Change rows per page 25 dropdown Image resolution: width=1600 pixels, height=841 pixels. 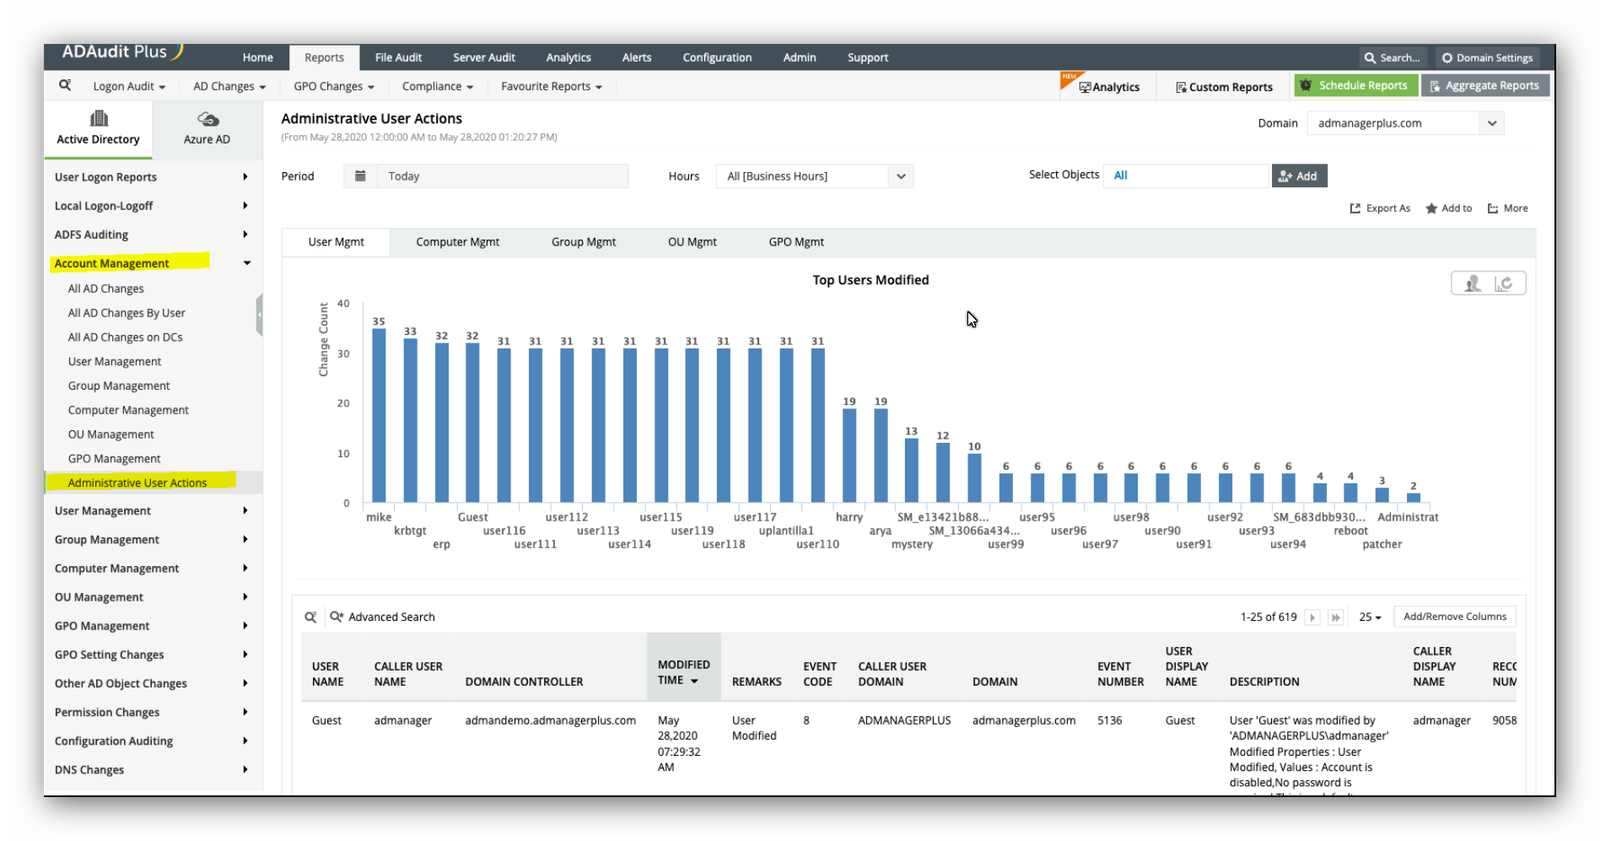coord(1369,617)
